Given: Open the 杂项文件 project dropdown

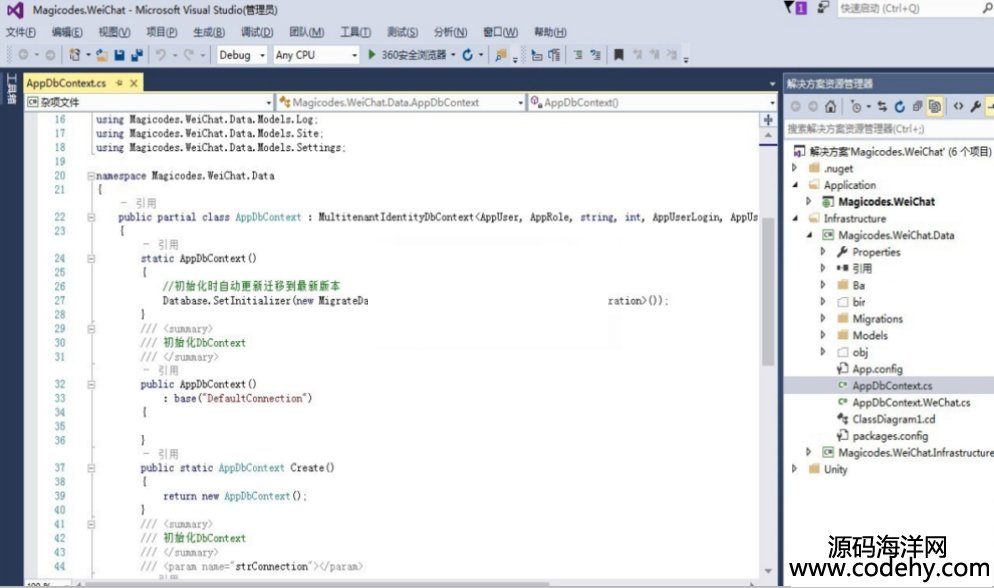Looking at the screenshot, I should 149,102.
